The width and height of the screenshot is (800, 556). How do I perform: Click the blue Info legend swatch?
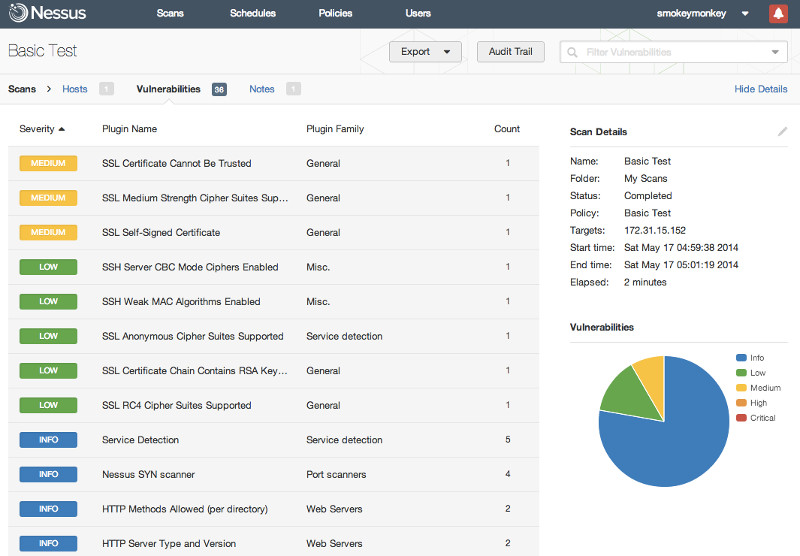pos(741,358)
